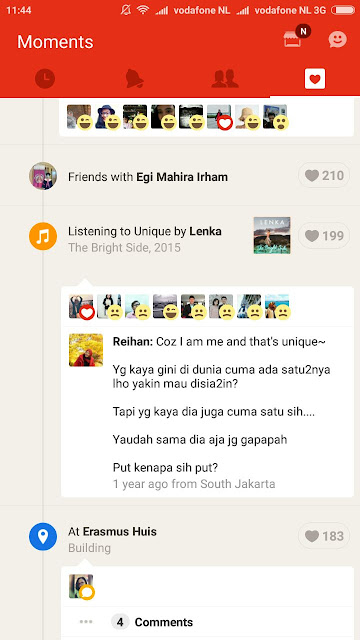The image size is (360, 640).
Task: Open the 4 Comments section
Action: point(152,622)
